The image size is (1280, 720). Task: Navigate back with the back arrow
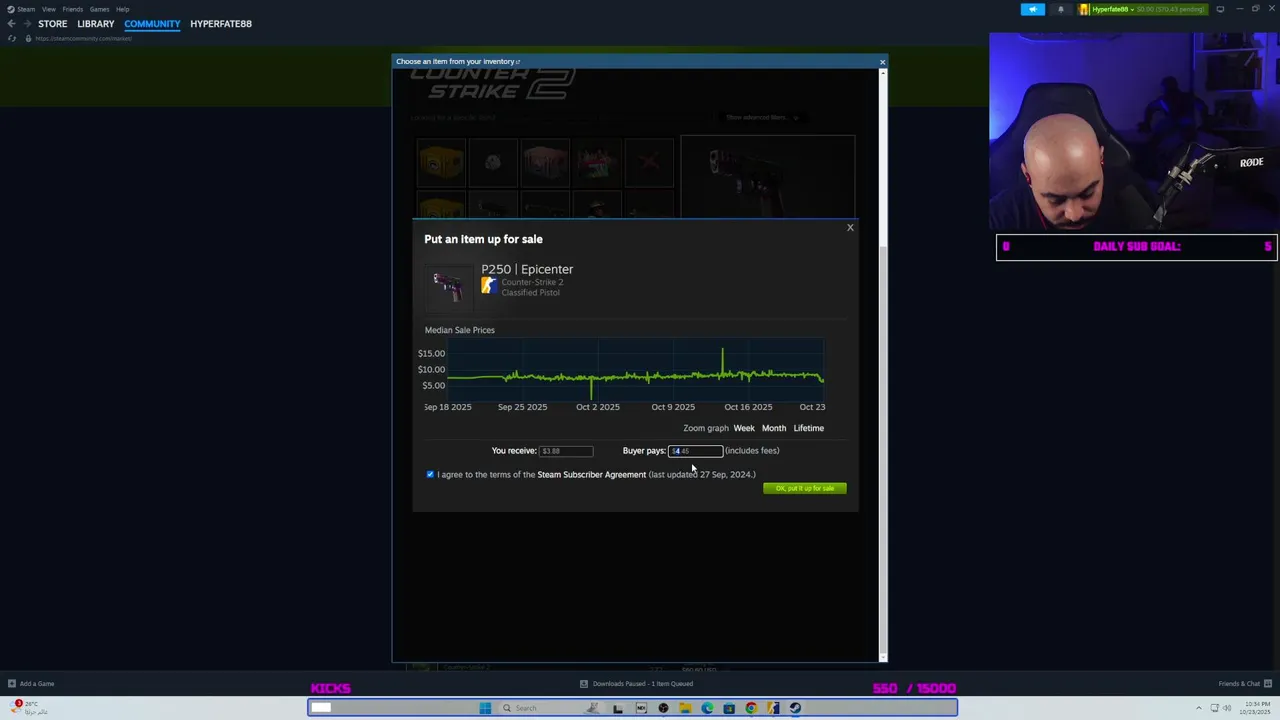click(x=11, y=23)
